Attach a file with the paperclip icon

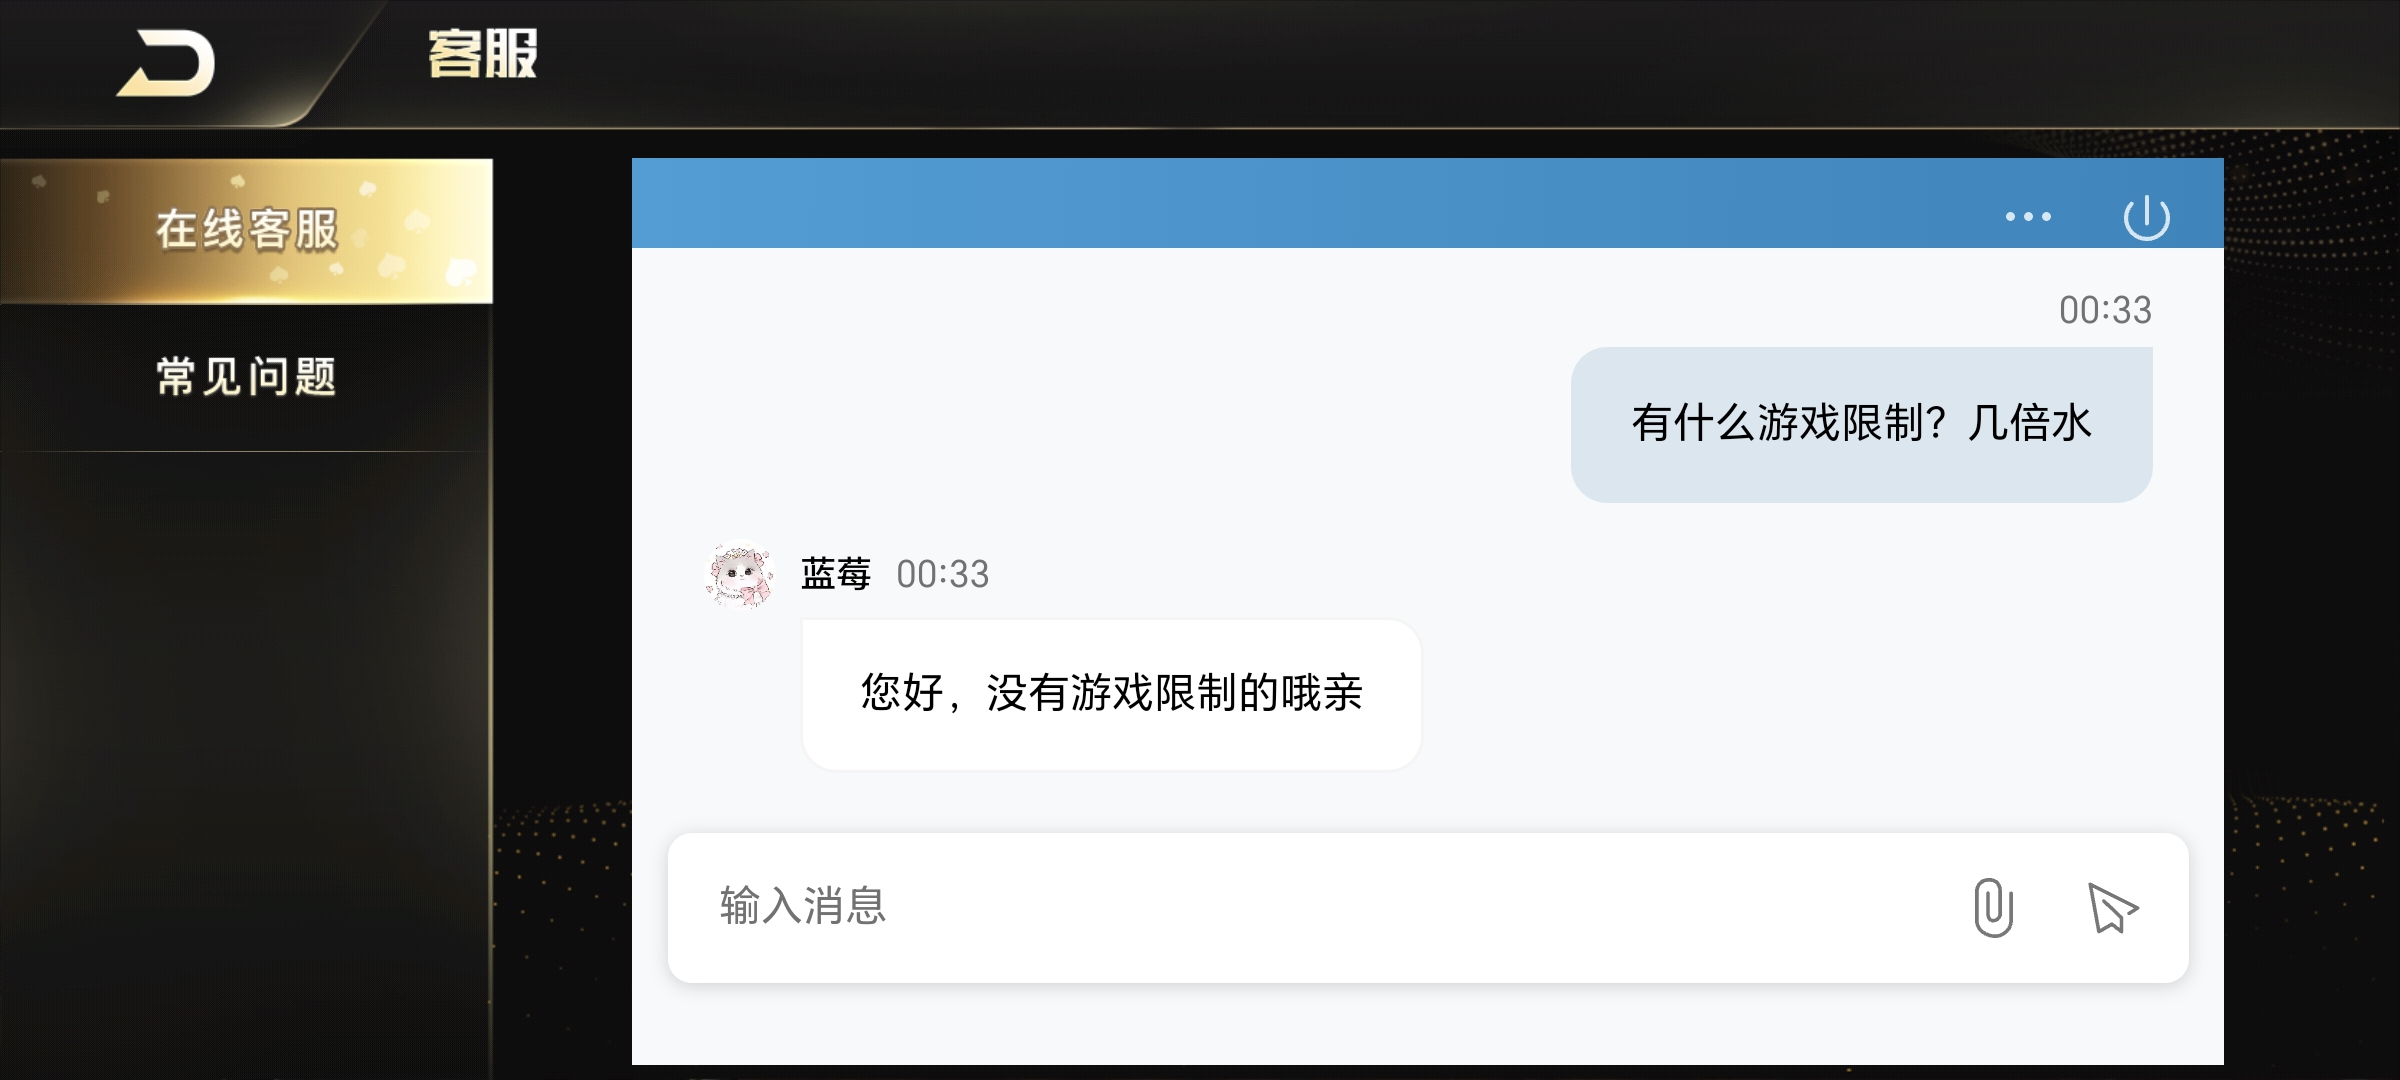point(1993,907)
